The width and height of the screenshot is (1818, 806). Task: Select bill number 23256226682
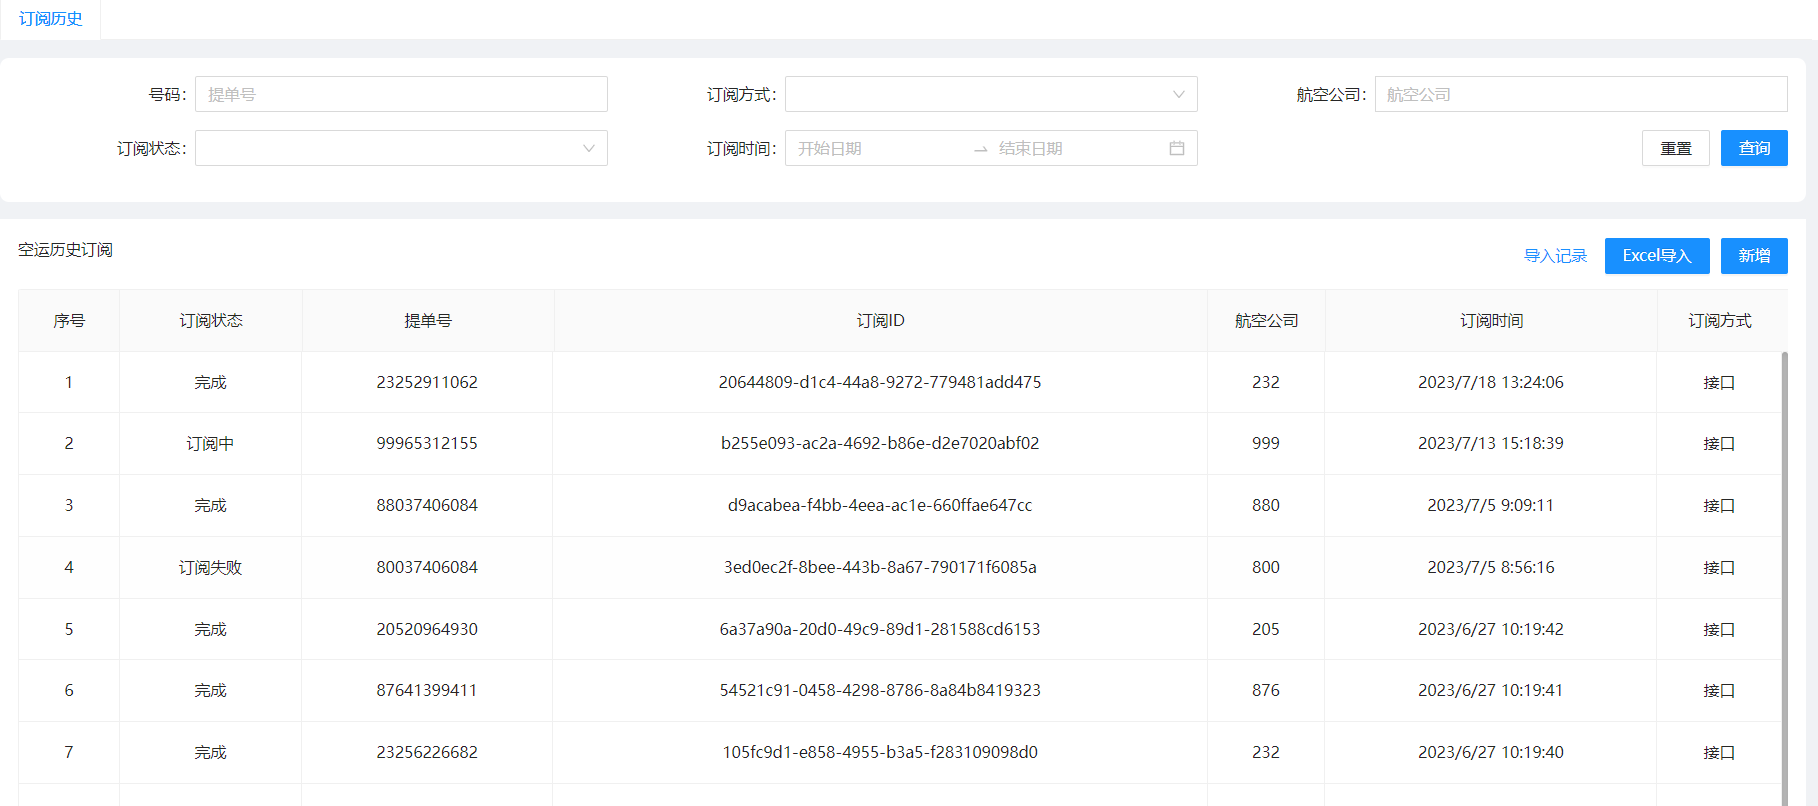pos(427,752)
